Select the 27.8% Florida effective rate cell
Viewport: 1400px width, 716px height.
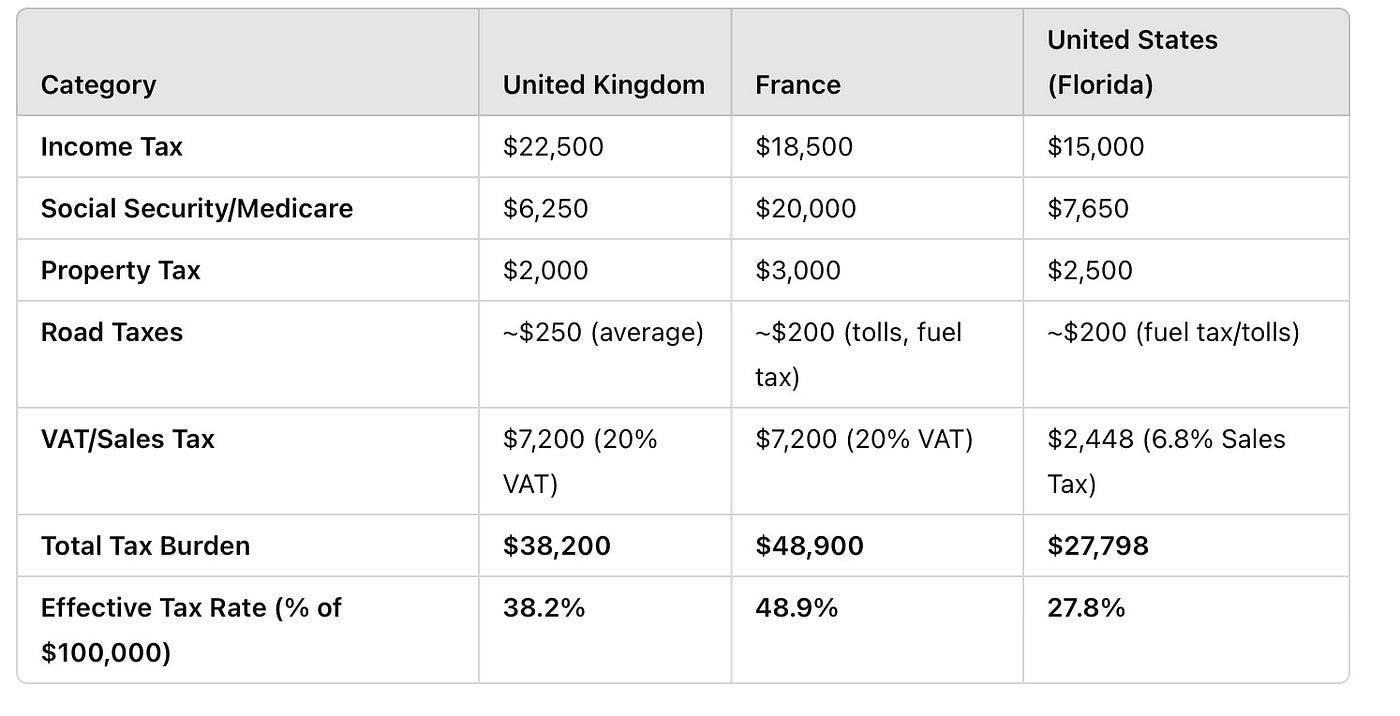pos(1085,608)
